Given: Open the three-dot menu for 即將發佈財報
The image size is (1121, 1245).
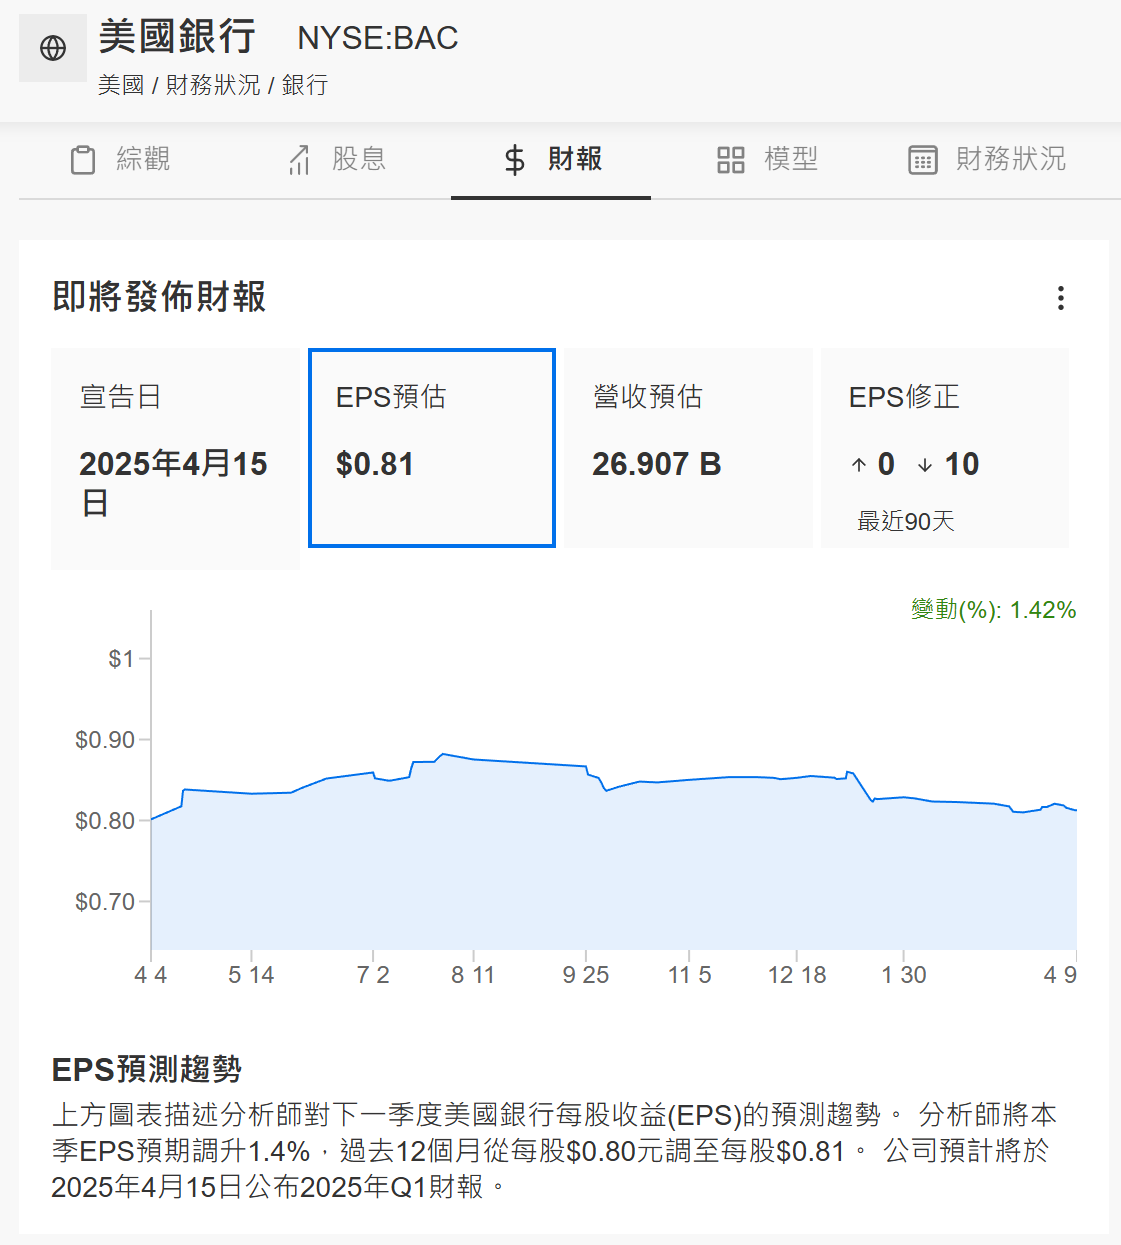Looking at the screenshot, I should point(1061,298).
